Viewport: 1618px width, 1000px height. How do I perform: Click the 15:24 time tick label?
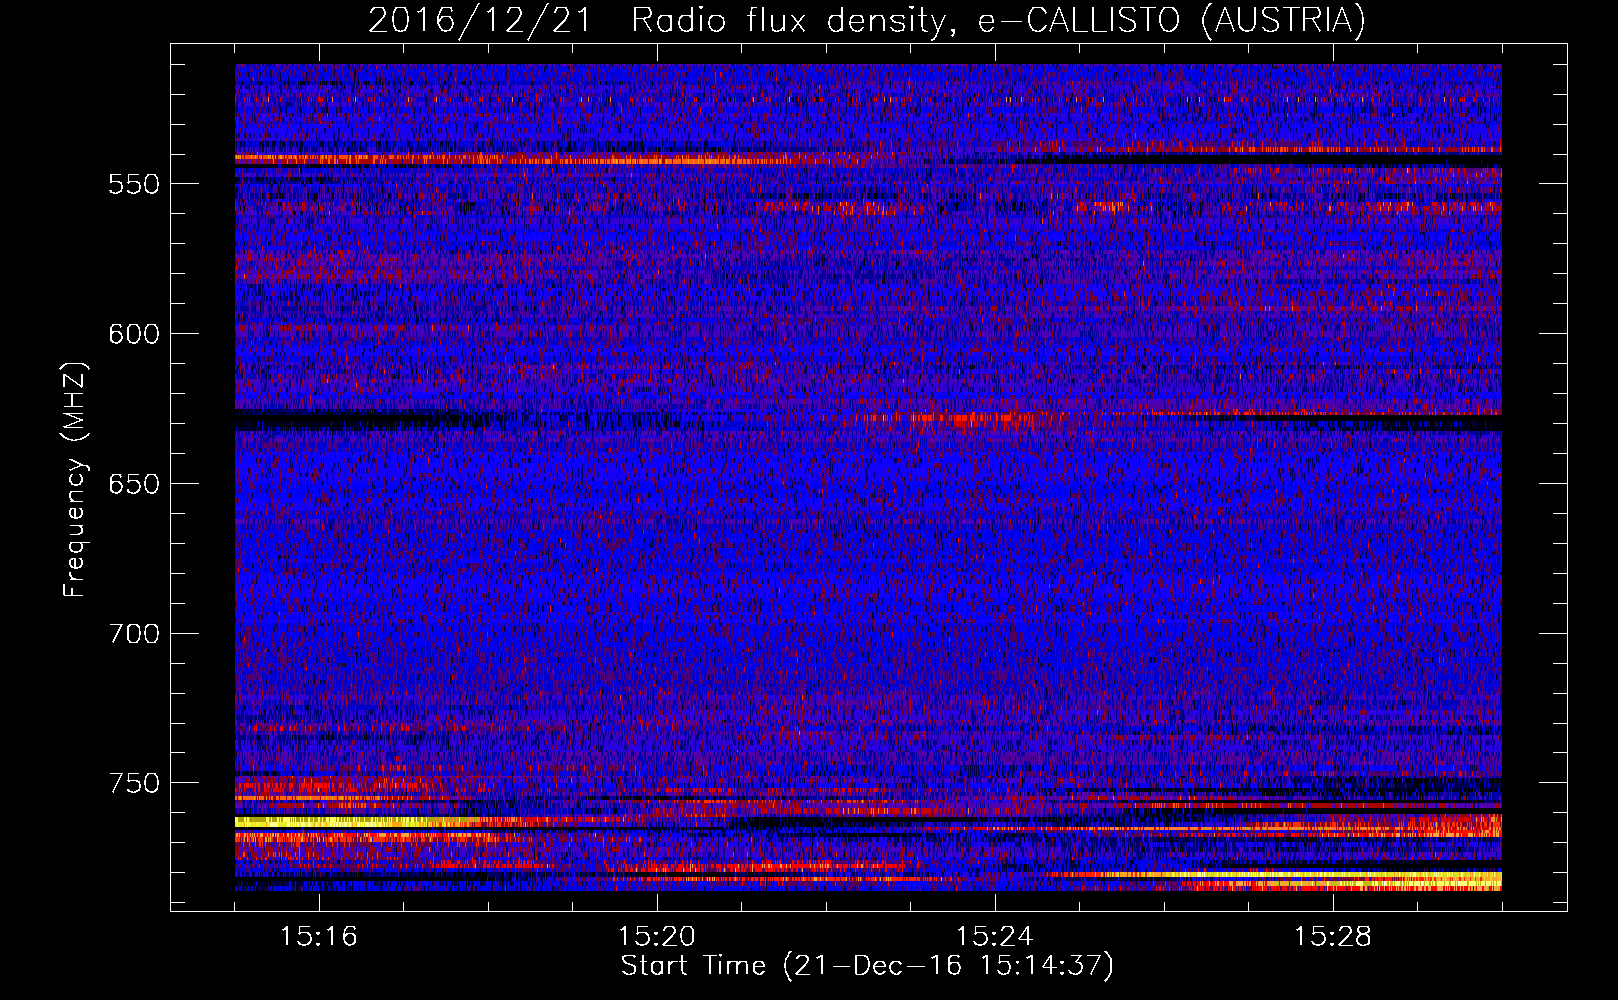click(995, 937)
